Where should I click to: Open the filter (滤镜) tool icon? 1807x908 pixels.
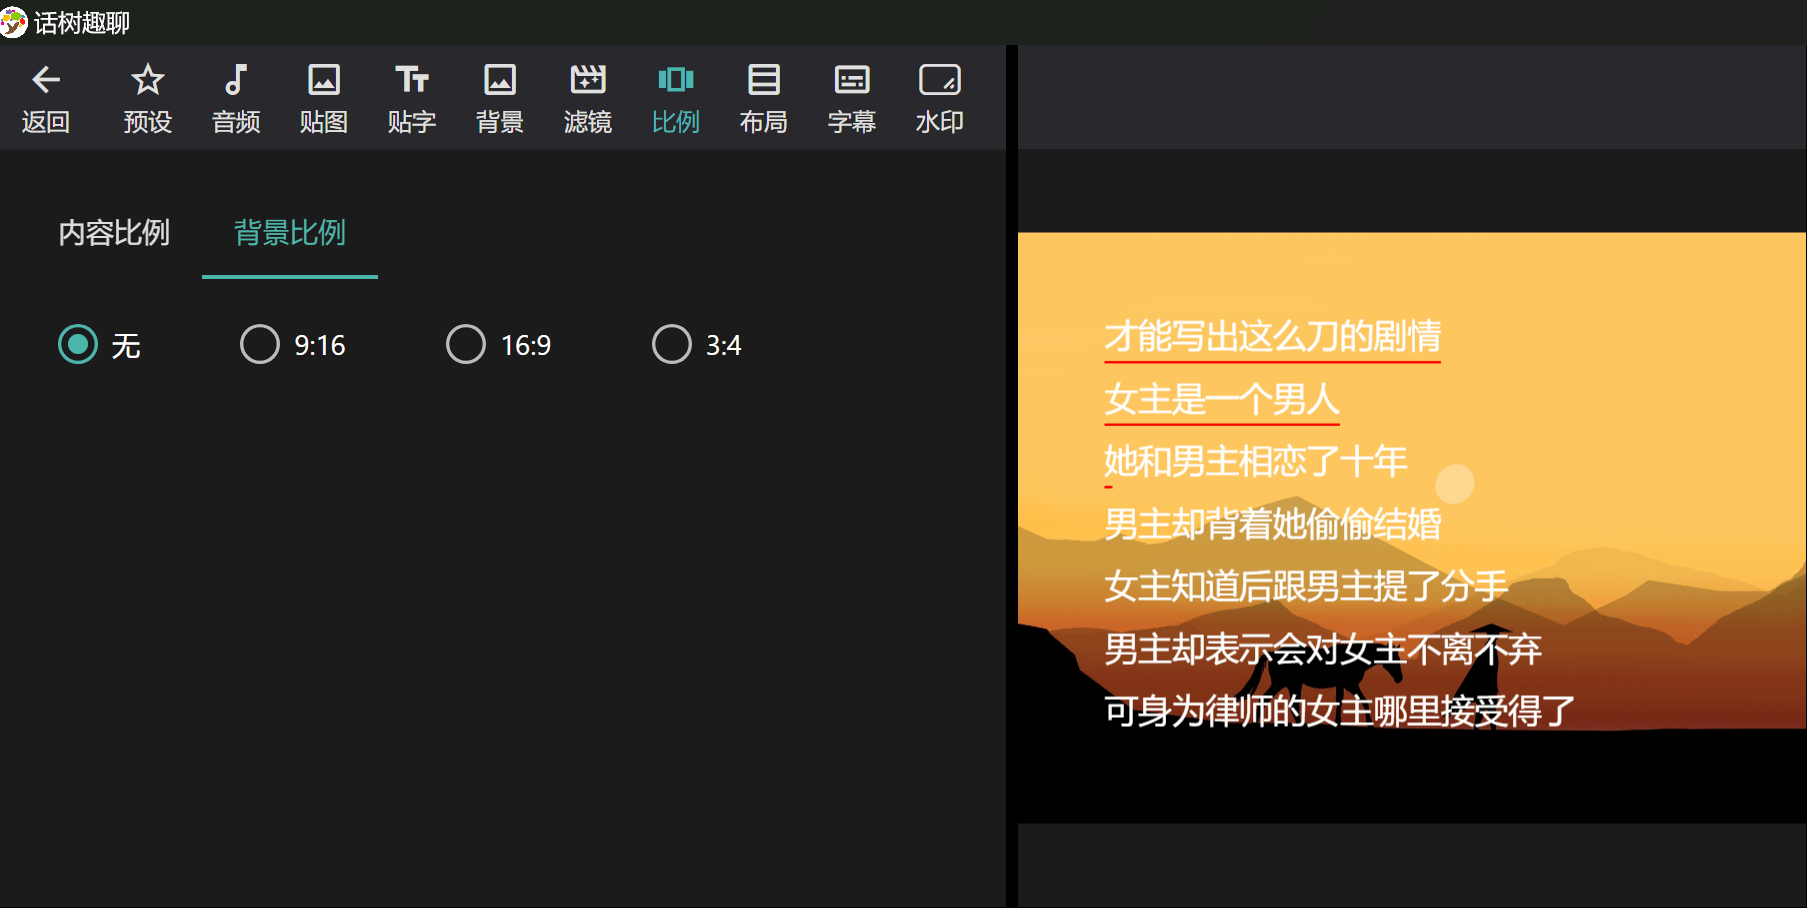point(588,81)
